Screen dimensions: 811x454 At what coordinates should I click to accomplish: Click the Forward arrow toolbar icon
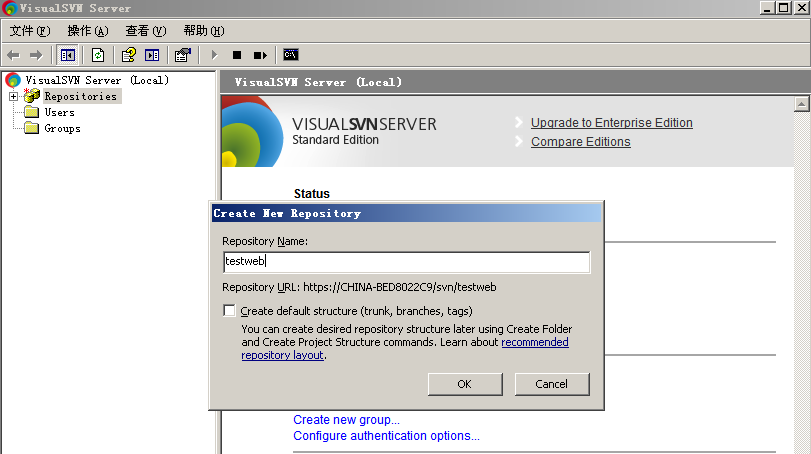point(36,55)
